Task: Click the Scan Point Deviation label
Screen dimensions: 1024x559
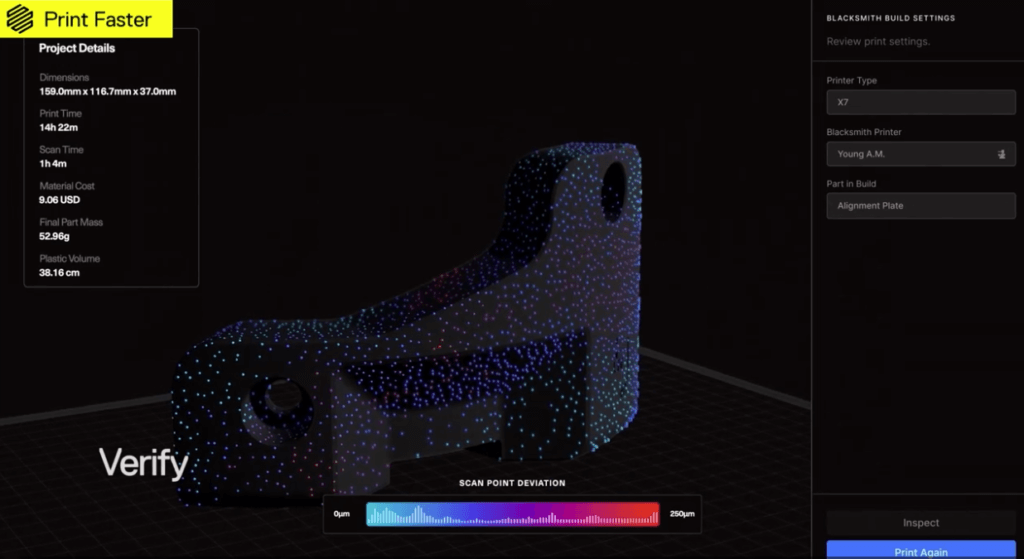Action: coord(512,483)
